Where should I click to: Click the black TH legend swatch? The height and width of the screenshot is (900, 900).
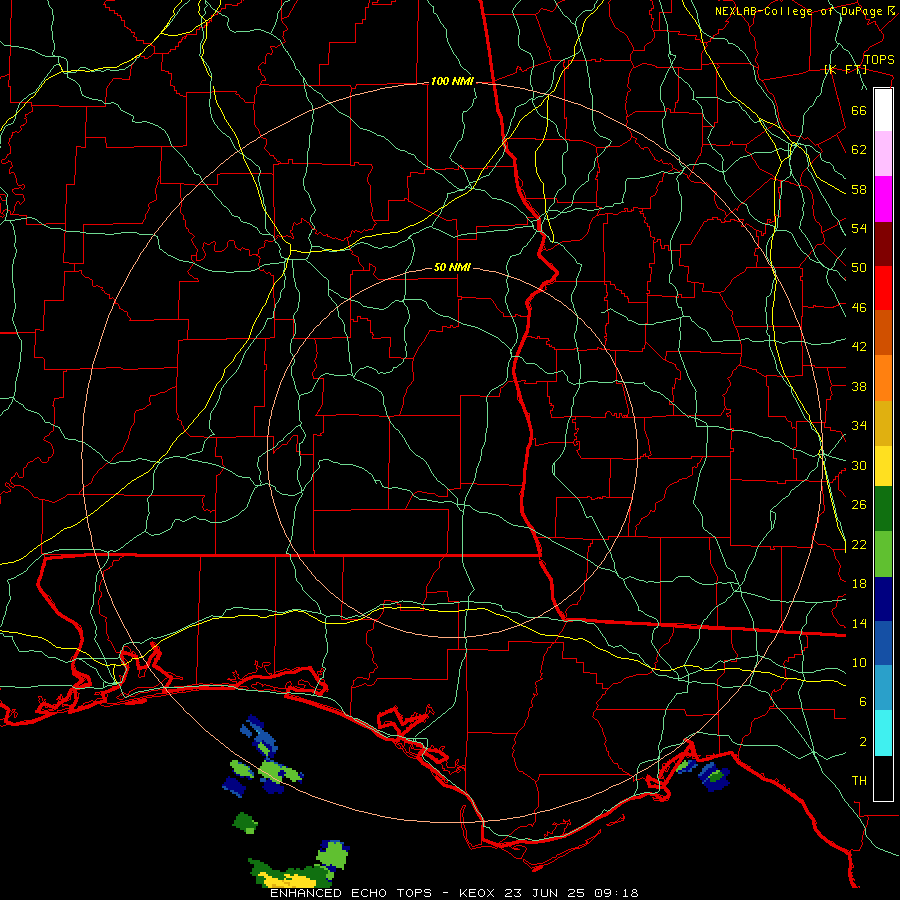click(883, 778)
